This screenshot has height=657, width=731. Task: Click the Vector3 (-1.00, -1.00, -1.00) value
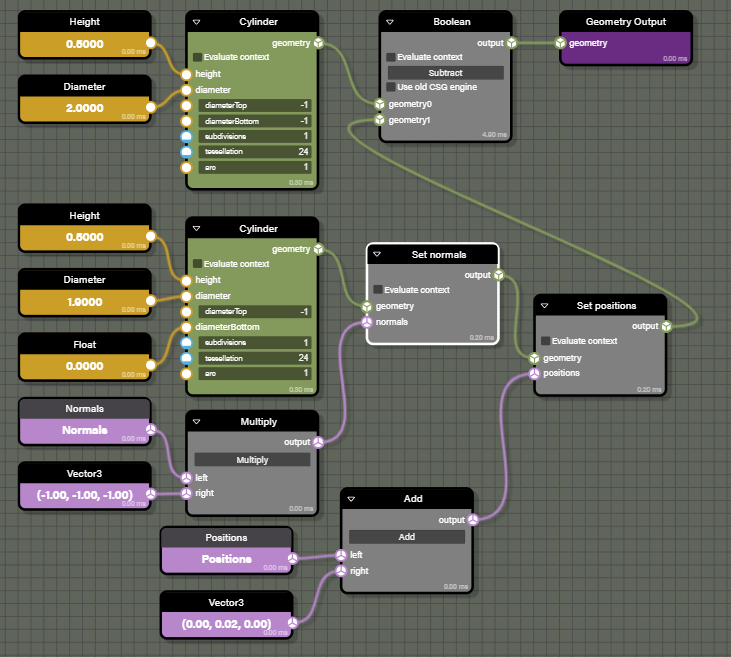(x=84, y=495)
